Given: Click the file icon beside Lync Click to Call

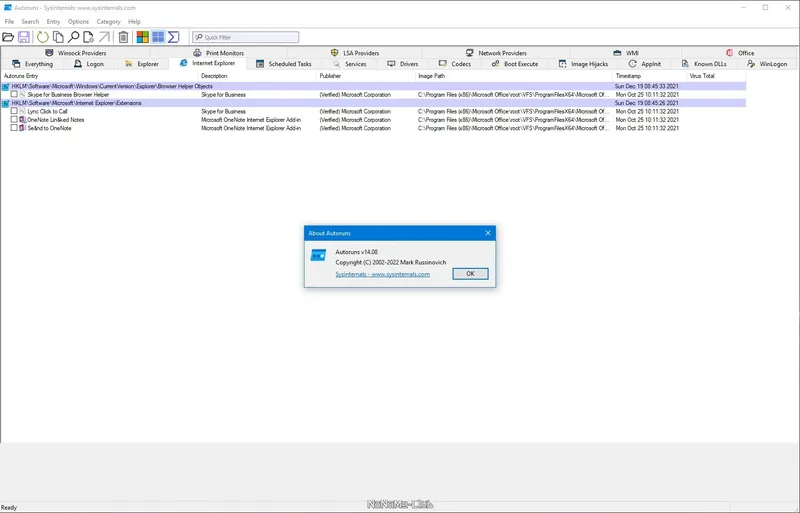Looking at the screenshot, I should (x=22, y=111).
